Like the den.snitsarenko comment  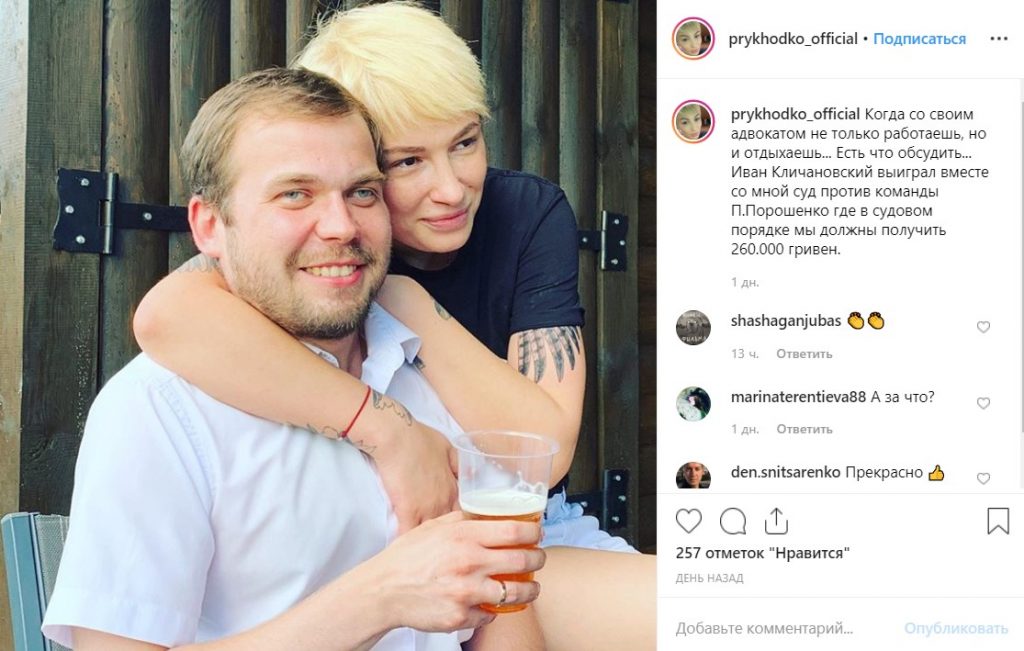point(984,479)
